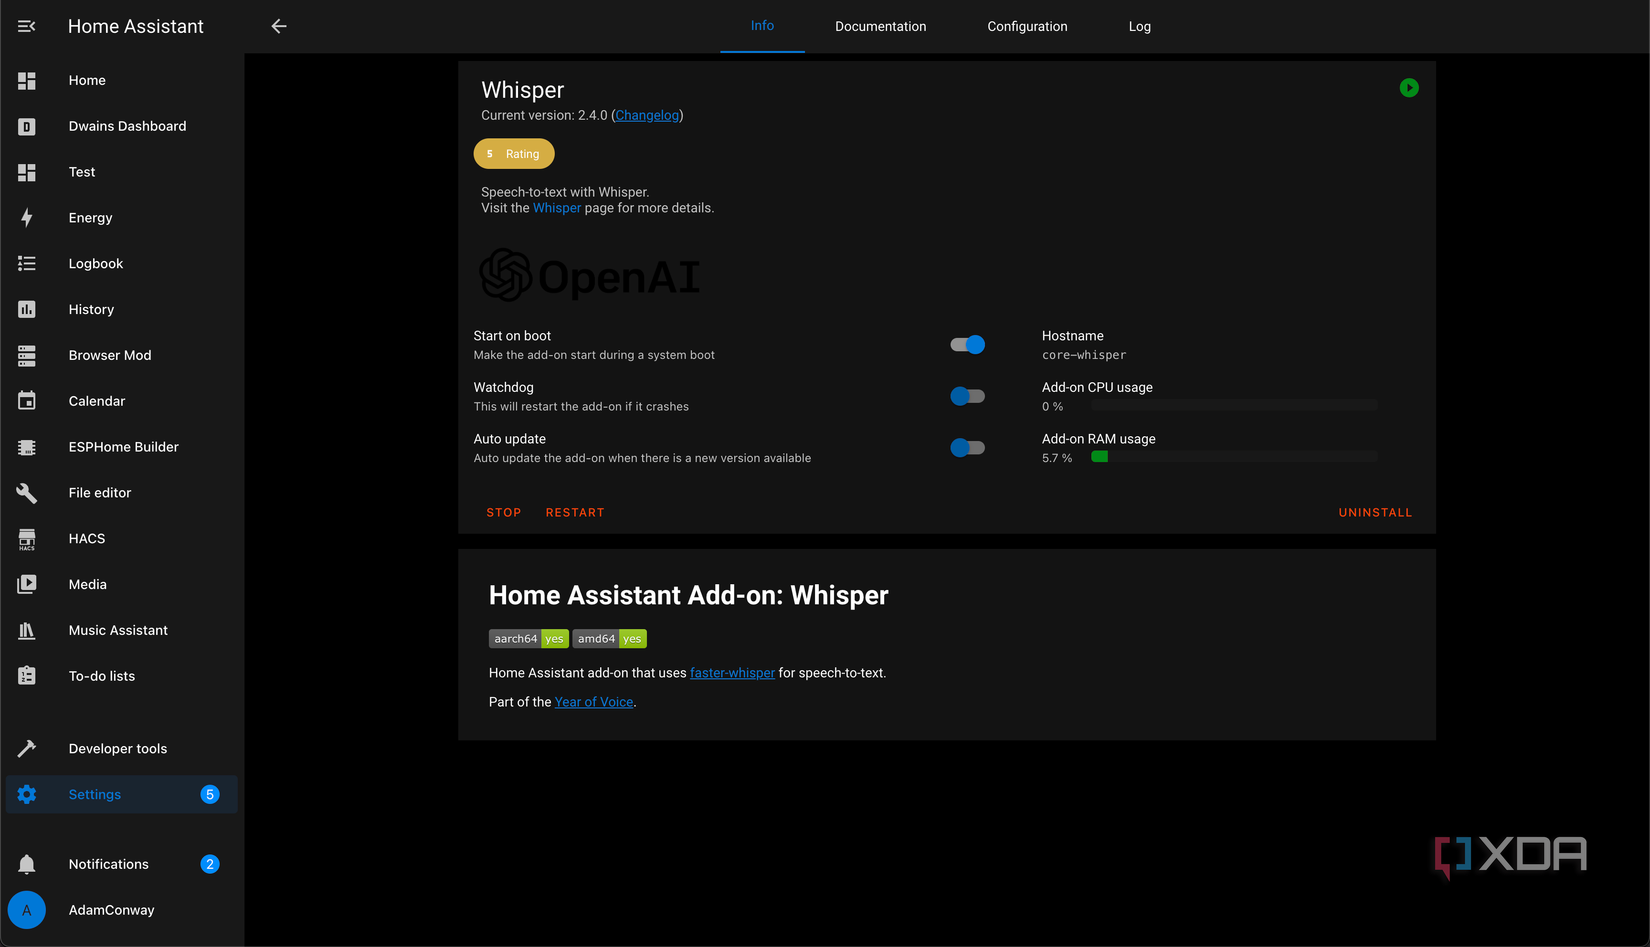This screenshot has width=1650, height=947.
Task: Collapse the sidebar with hamburger icon
Action: tap(27, 26)
